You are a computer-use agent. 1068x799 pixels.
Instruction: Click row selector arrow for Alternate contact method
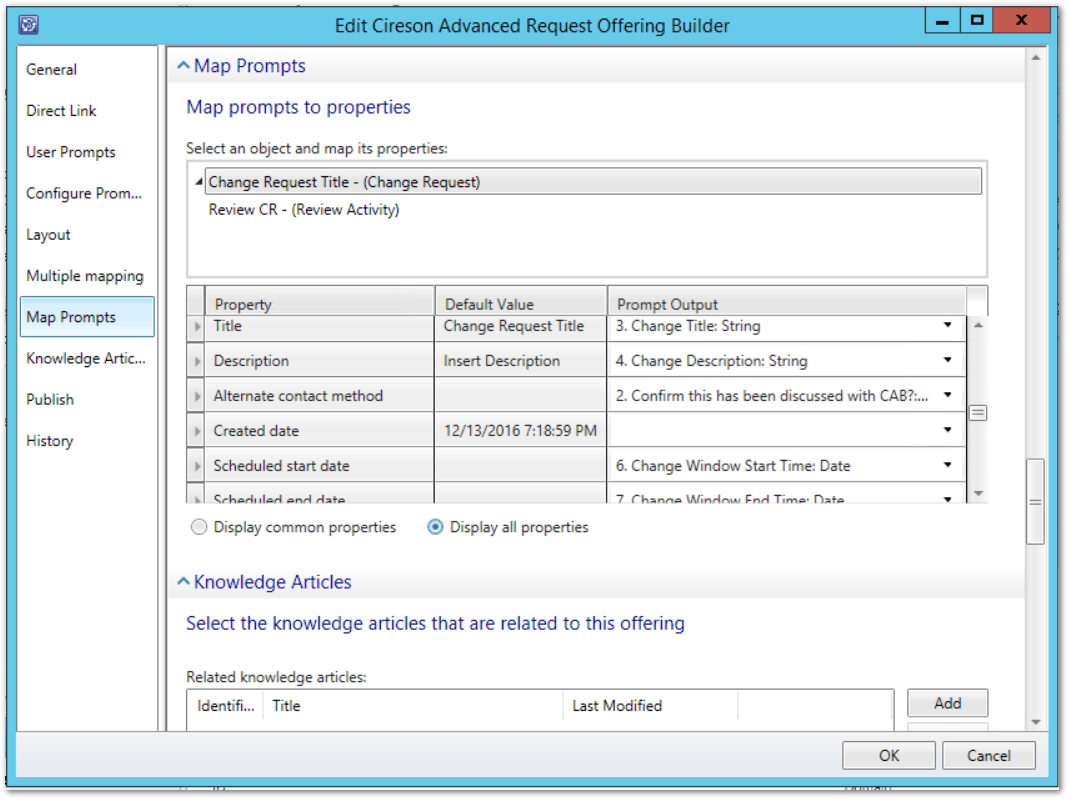coord(196,396)
